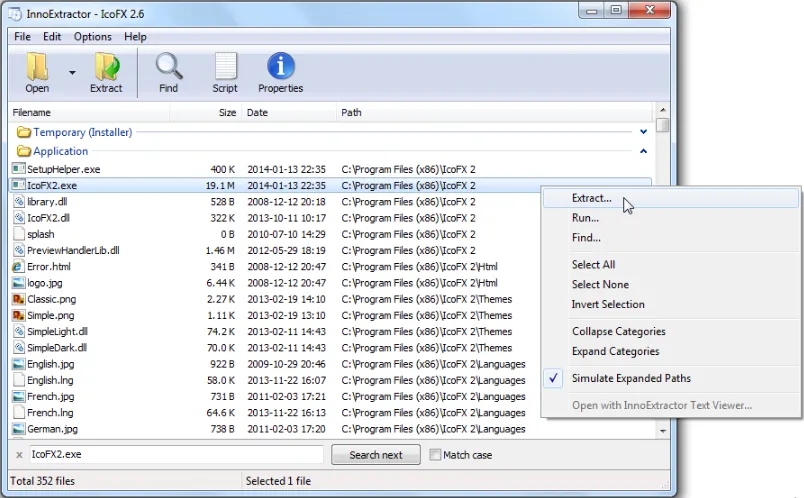Sort by the Path column header
The image size is (804, 498).
494,112
